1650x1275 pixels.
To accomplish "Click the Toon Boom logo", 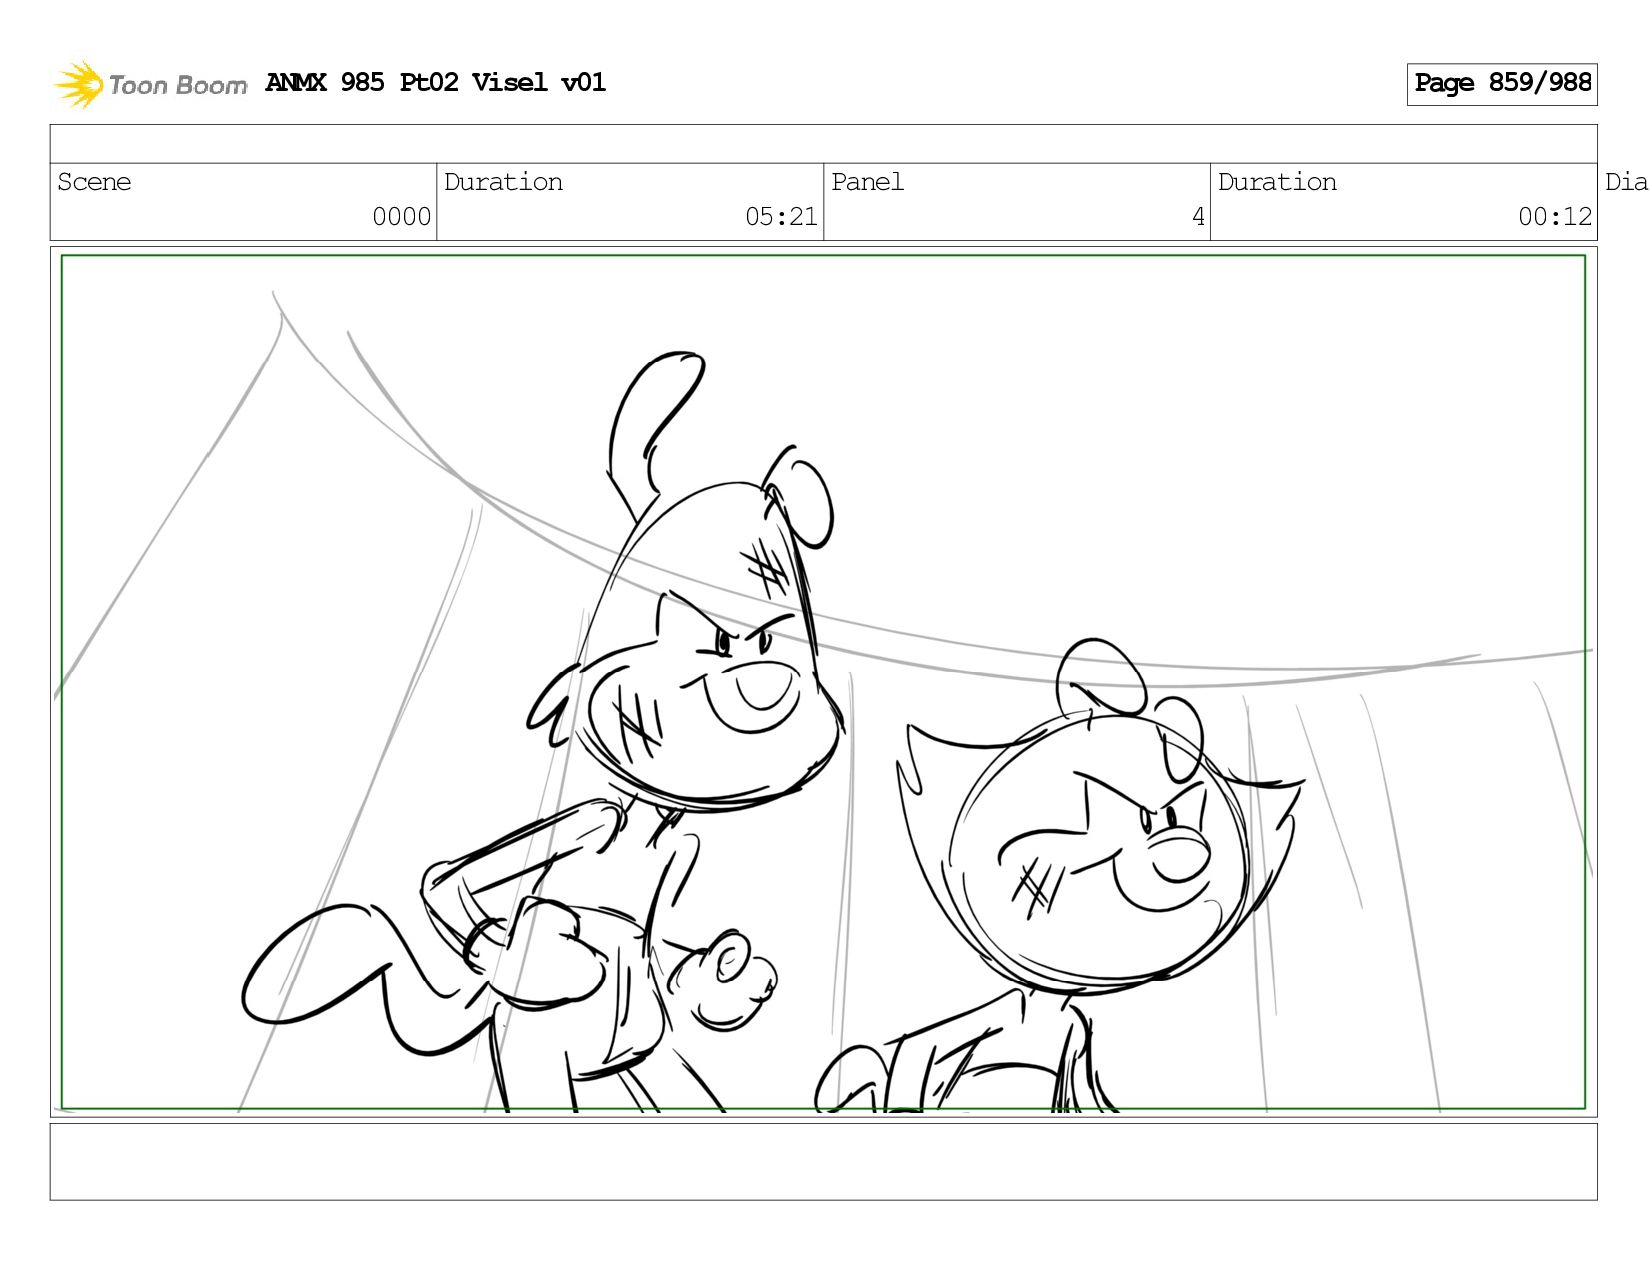I will click(x=150, y=84).
